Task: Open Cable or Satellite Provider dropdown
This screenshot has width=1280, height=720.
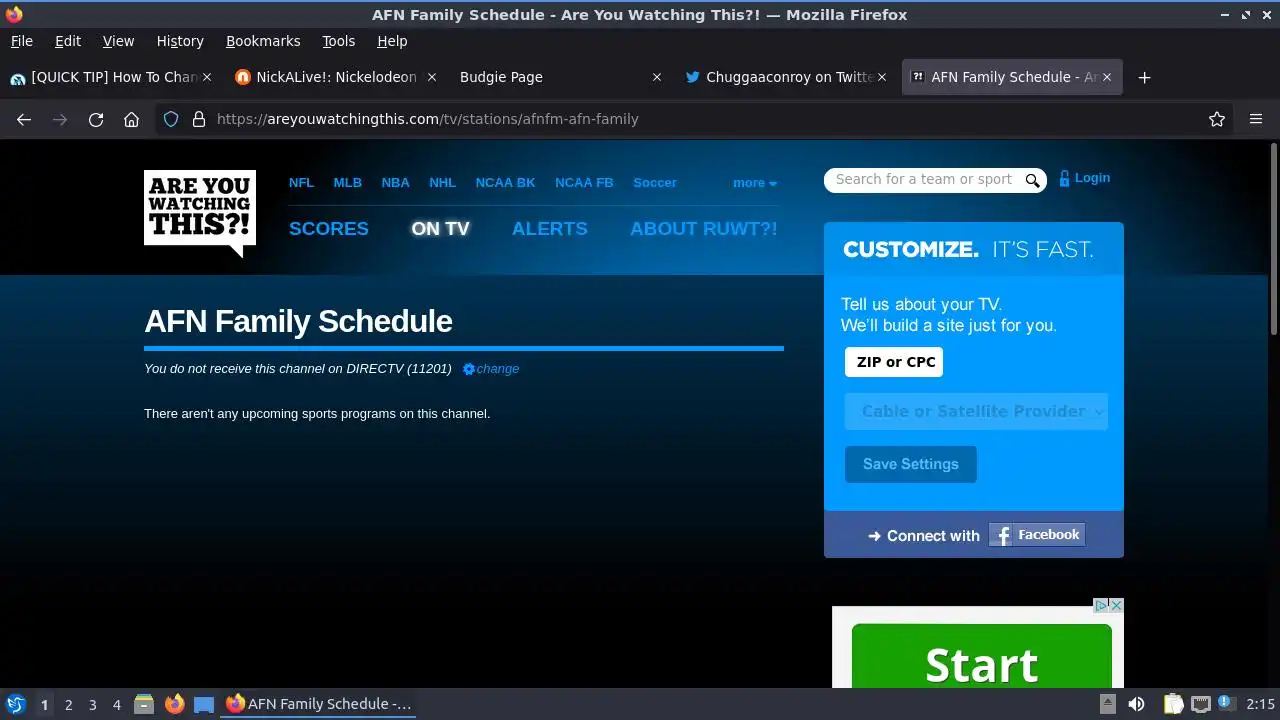Action: 976,411
